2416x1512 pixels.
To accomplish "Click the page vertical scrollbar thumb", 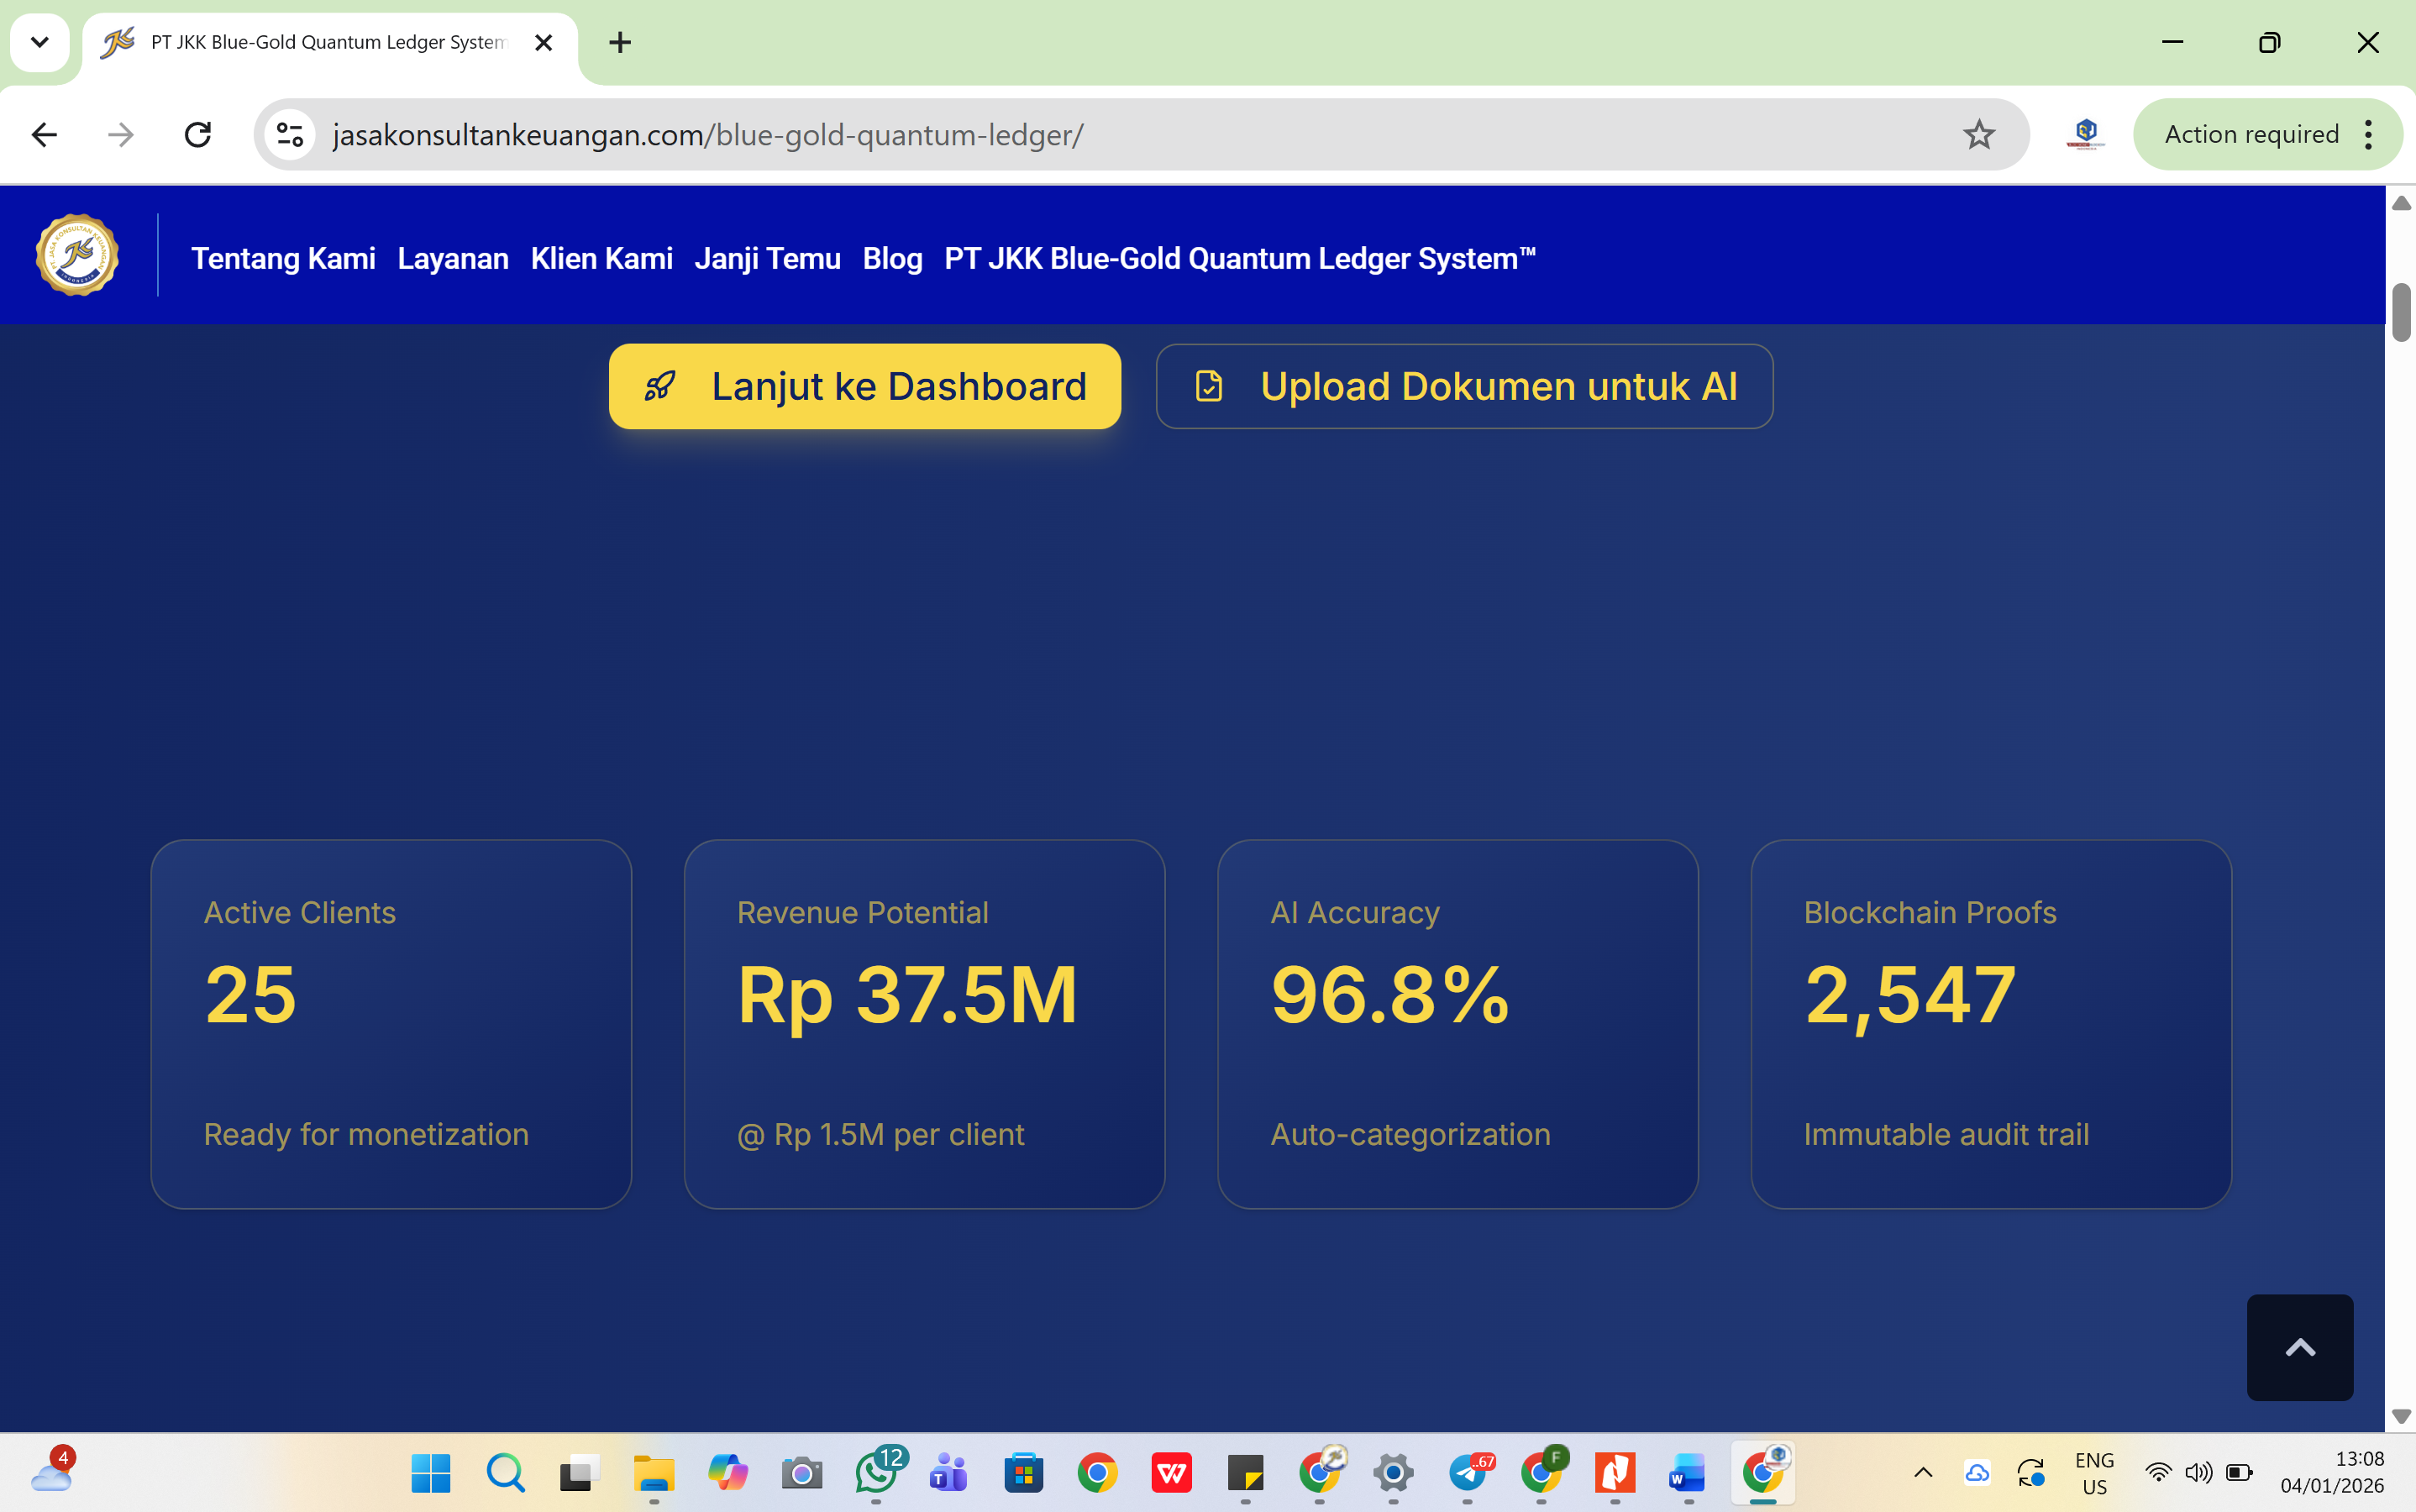I will tap(2401, 312).
